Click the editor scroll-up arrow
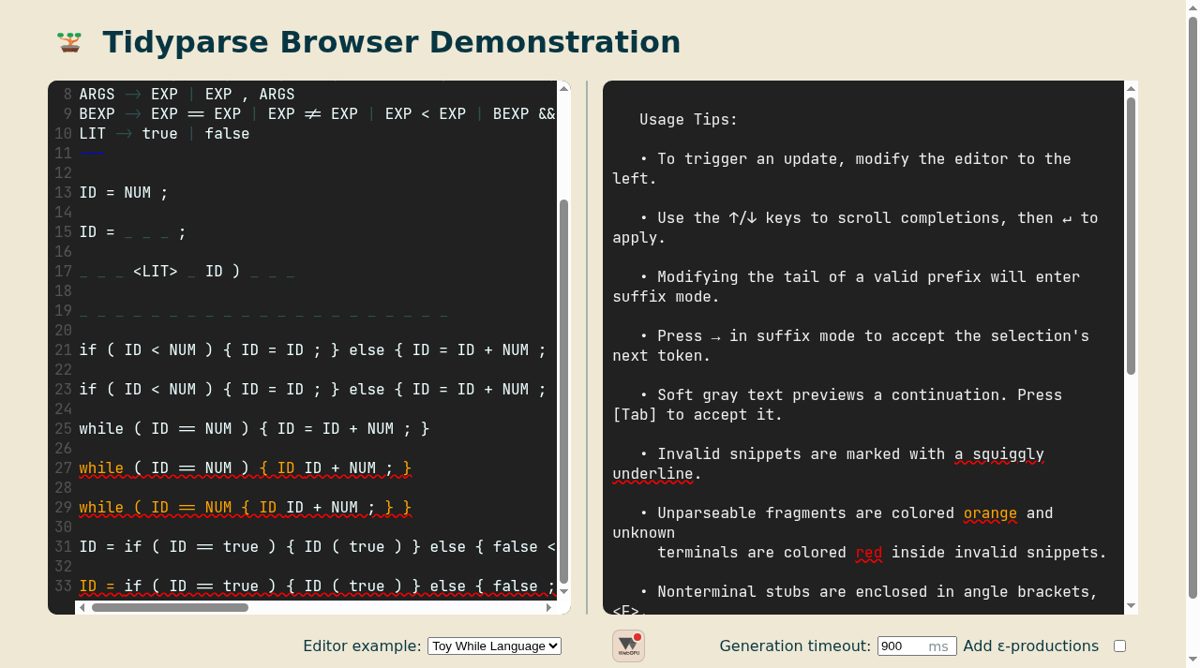The height and width of the screenshot is (668, 1200). pyautogui.click(x=564, y=89)
